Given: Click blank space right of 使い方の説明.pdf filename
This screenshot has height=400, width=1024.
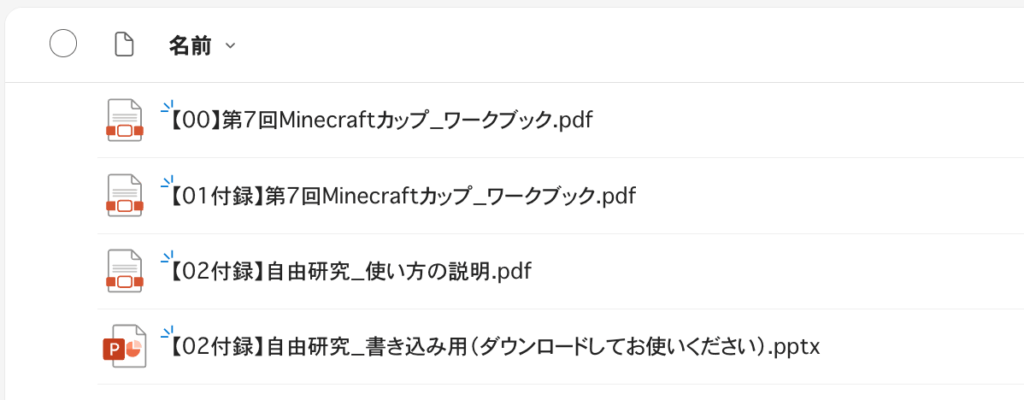Looking at the screenshot, I should (x=780, y=272).
